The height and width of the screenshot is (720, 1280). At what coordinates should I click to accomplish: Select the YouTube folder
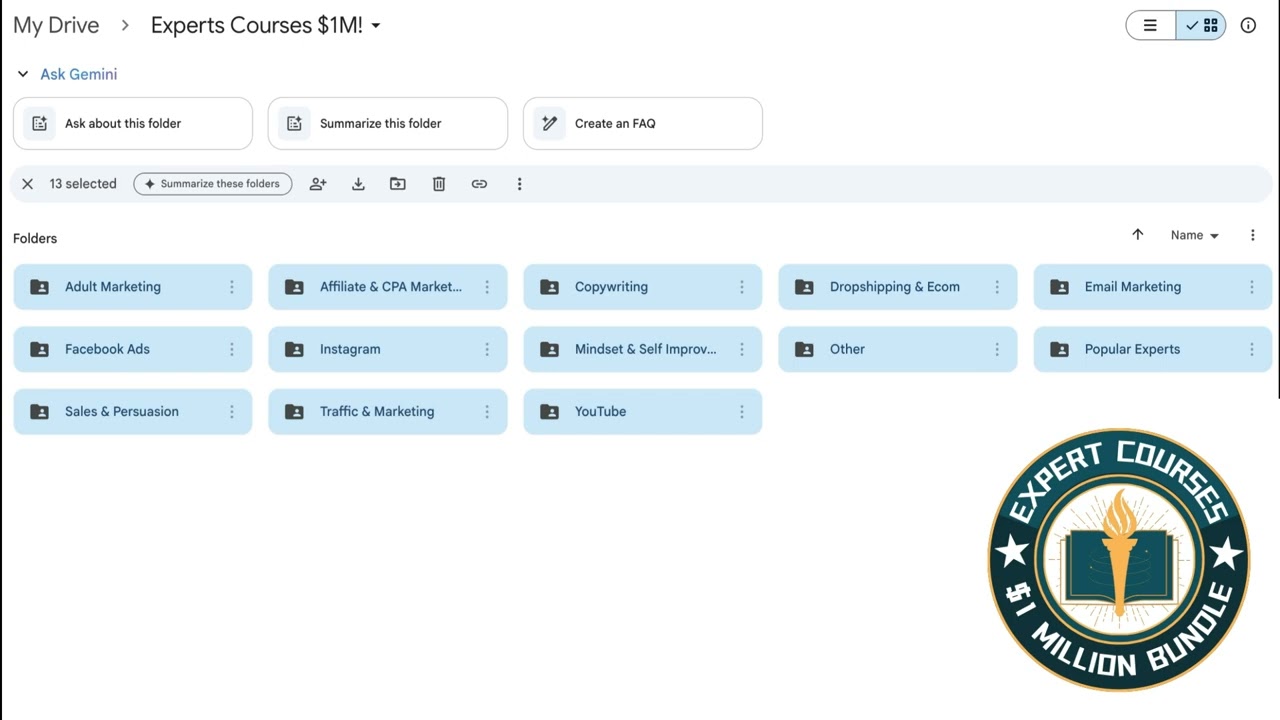click(643, 411)
